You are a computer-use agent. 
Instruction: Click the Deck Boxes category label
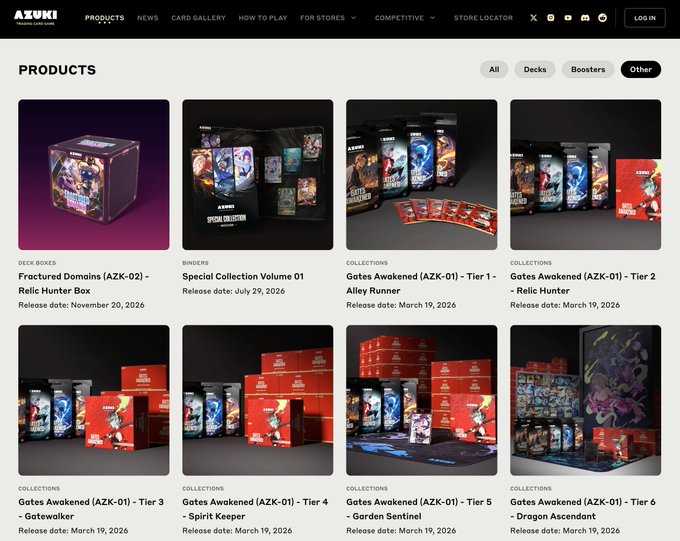pyautogui.click(x=37, y=263)
